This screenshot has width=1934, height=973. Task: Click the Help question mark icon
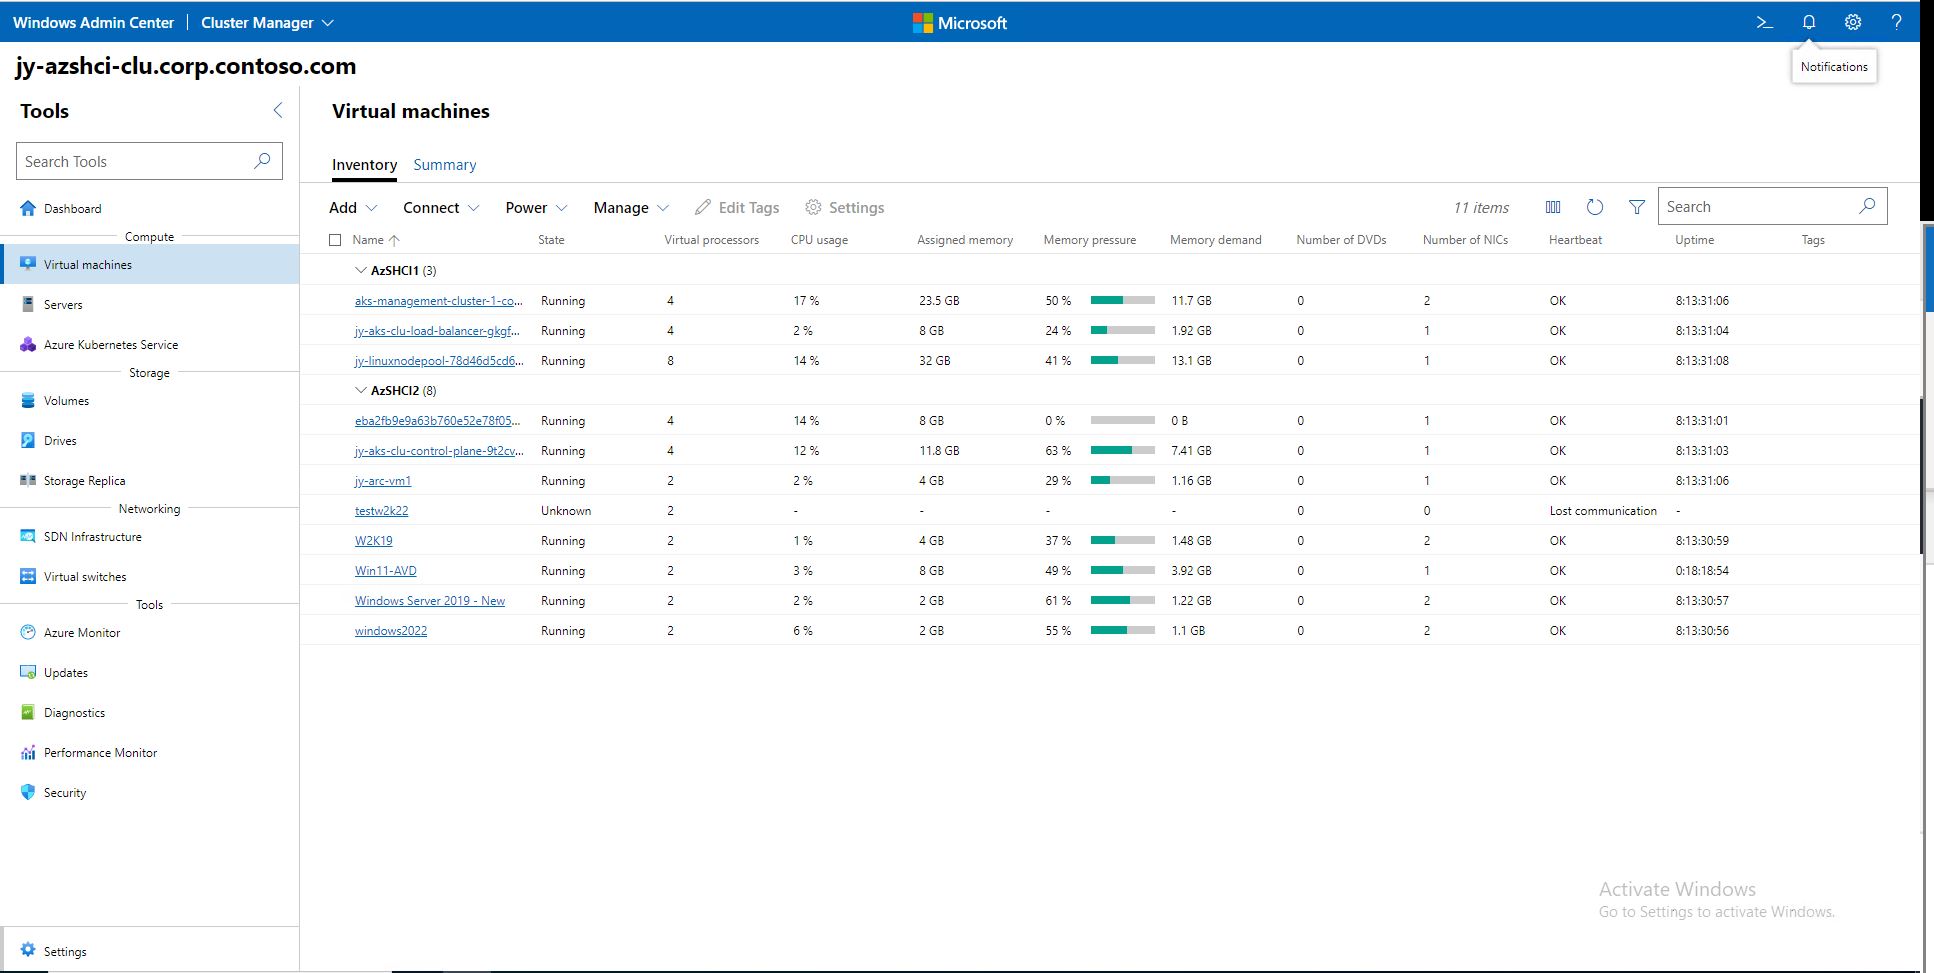tap(1897, 22)
